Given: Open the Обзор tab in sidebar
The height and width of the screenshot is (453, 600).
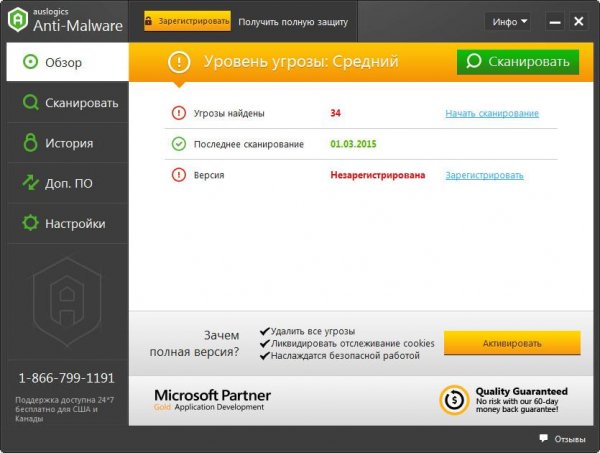Looking at the screenshot, I should pos(67,62).
